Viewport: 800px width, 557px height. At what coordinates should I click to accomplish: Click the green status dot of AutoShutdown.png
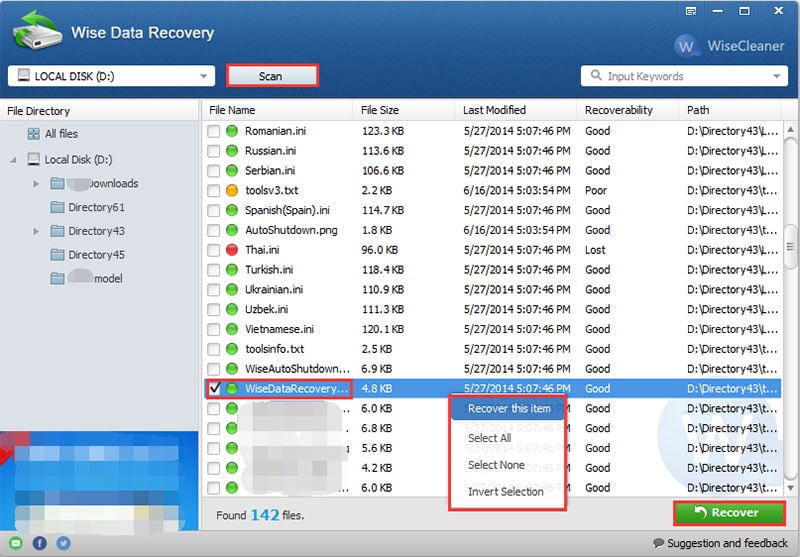(232, 230)
